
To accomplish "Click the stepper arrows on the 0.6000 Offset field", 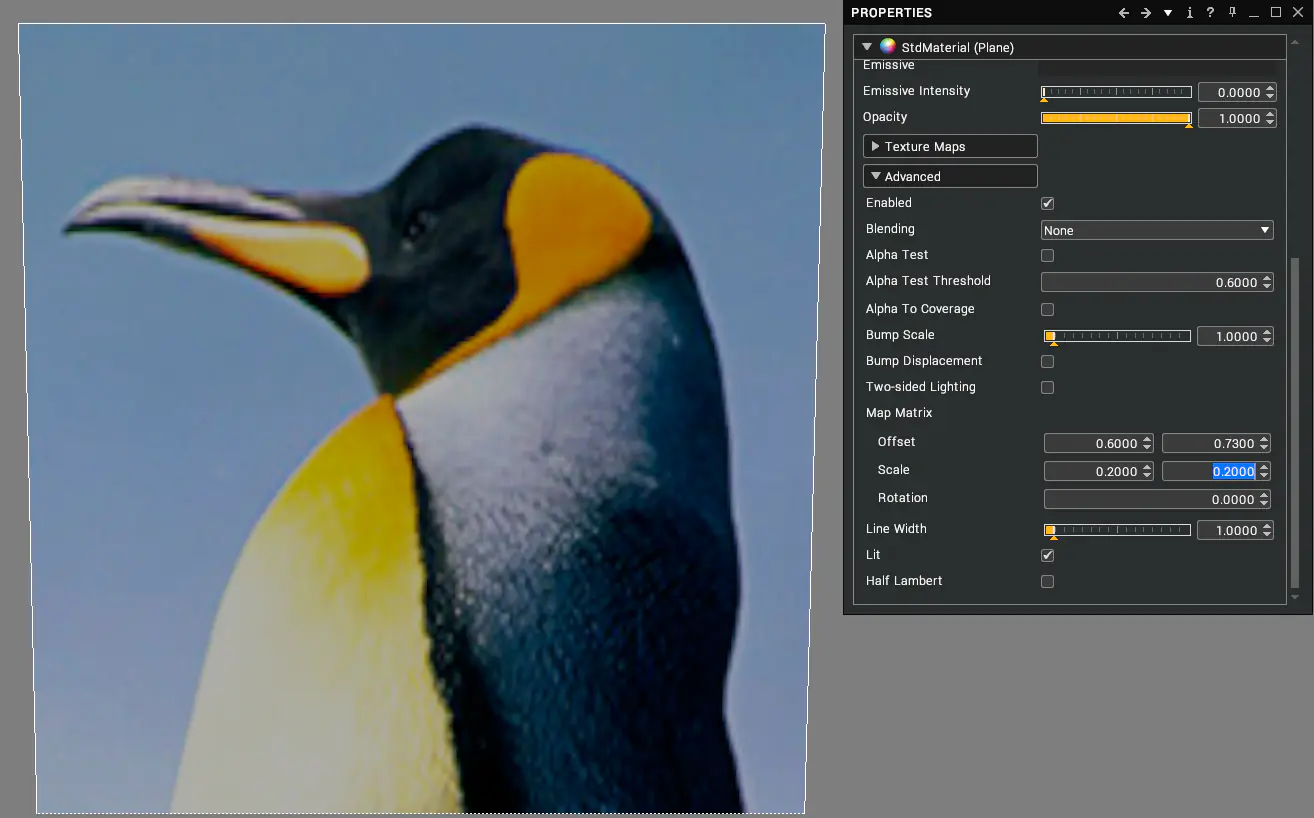I will pyautogui.click(x=1147, y=443).
